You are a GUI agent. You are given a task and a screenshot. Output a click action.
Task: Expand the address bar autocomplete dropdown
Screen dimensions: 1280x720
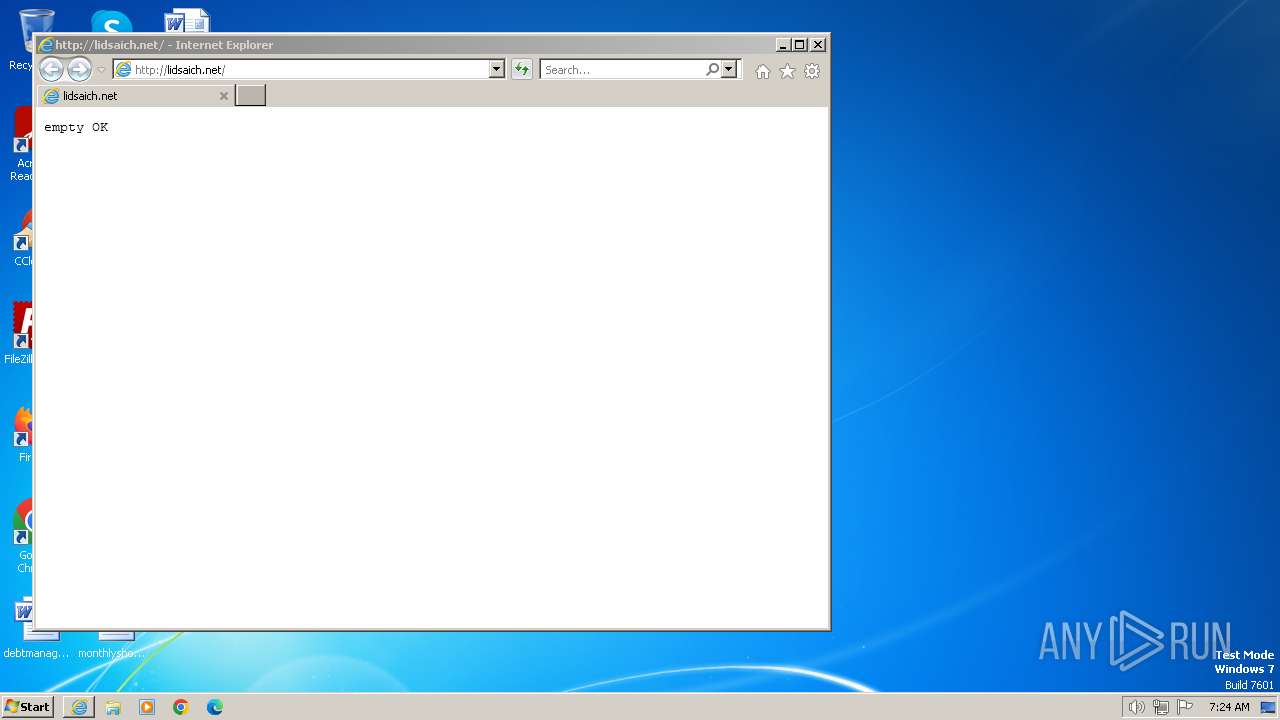(496, 69)
